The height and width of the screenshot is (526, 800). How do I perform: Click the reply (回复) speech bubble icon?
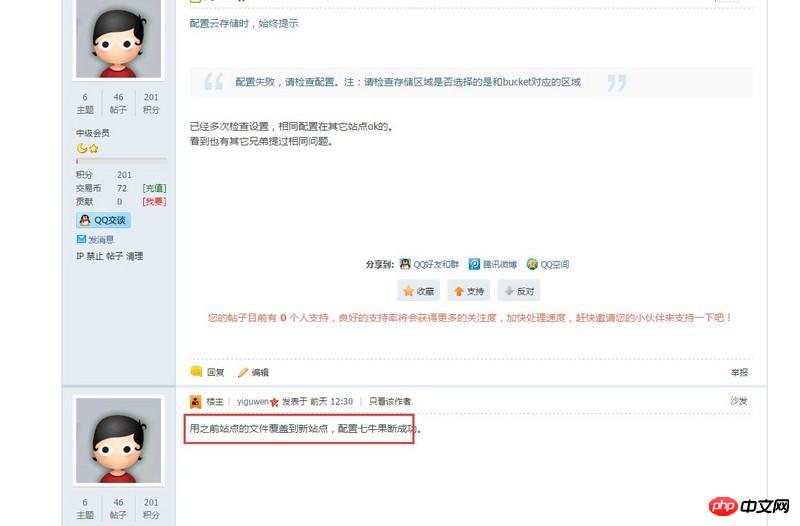[x=196, y=371]
